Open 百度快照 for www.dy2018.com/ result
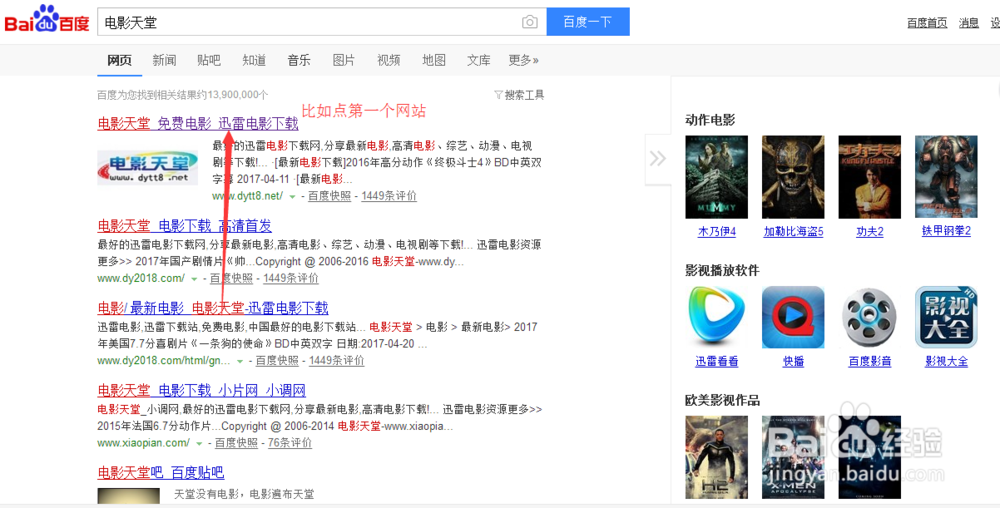 pos(231,279)
